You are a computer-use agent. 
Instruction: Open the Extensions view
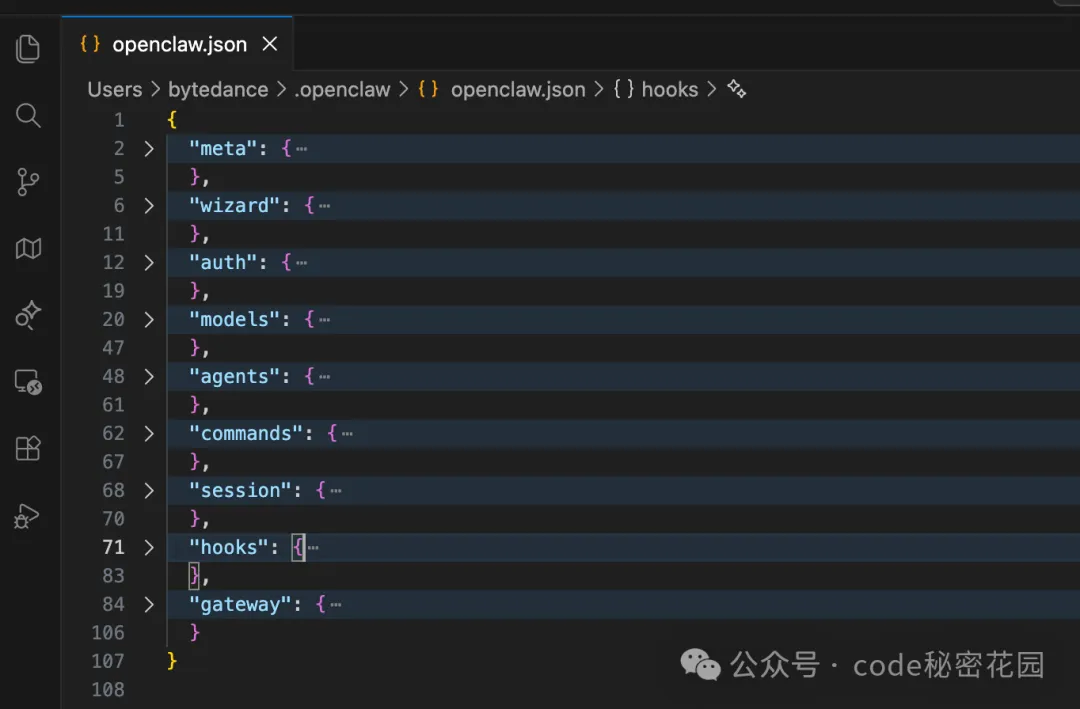click(28, 448)
